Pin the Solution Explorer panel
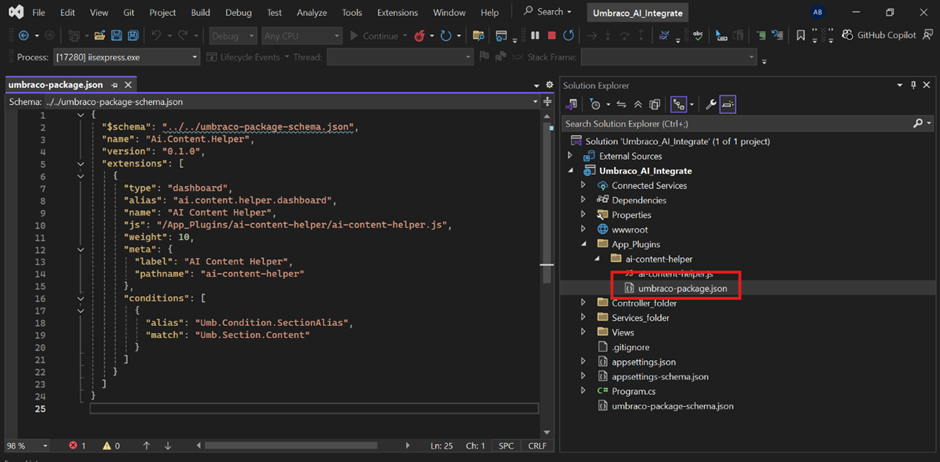 coord(914,86)
